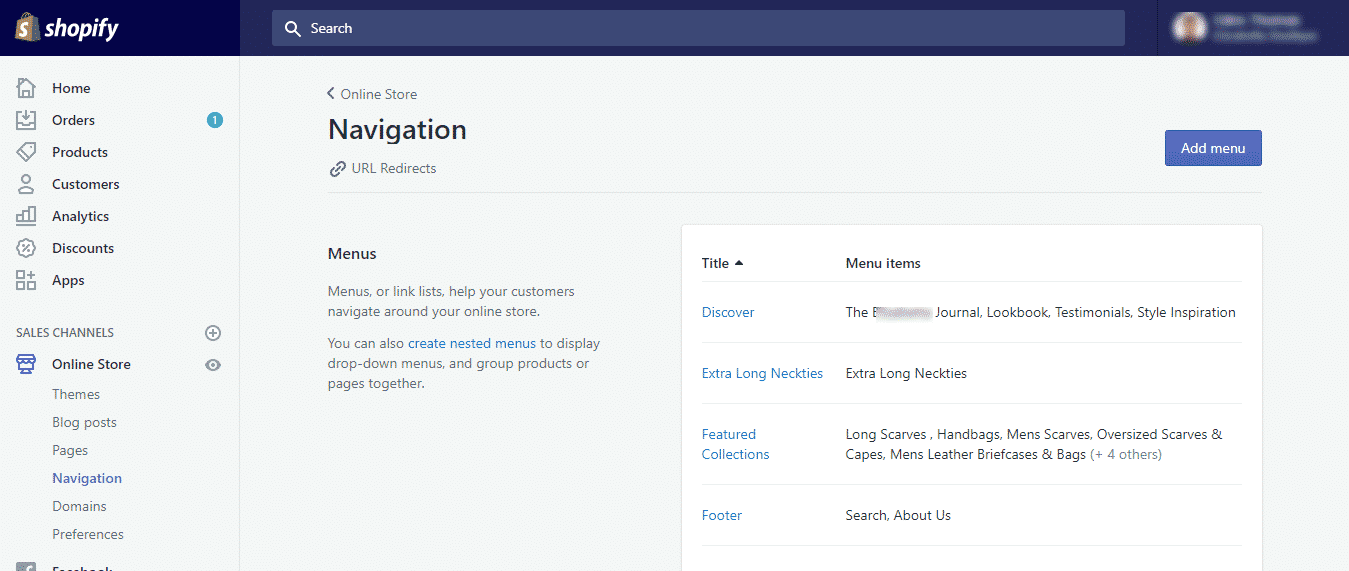Click the Orders inbox icon
The width and height of the screenshot is (1349, 571).
[26, 120]
